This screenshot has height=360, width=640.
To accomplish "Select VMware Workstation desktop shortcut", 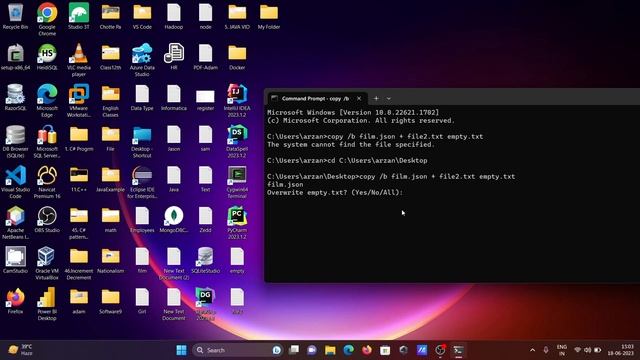I will [x=79, y=101].
